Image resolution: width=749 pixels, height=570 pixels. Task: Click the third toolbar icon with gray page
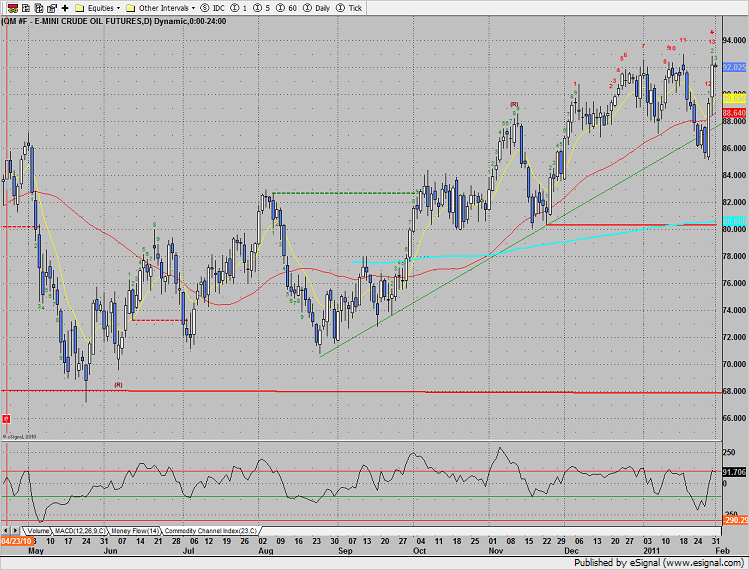39,8
